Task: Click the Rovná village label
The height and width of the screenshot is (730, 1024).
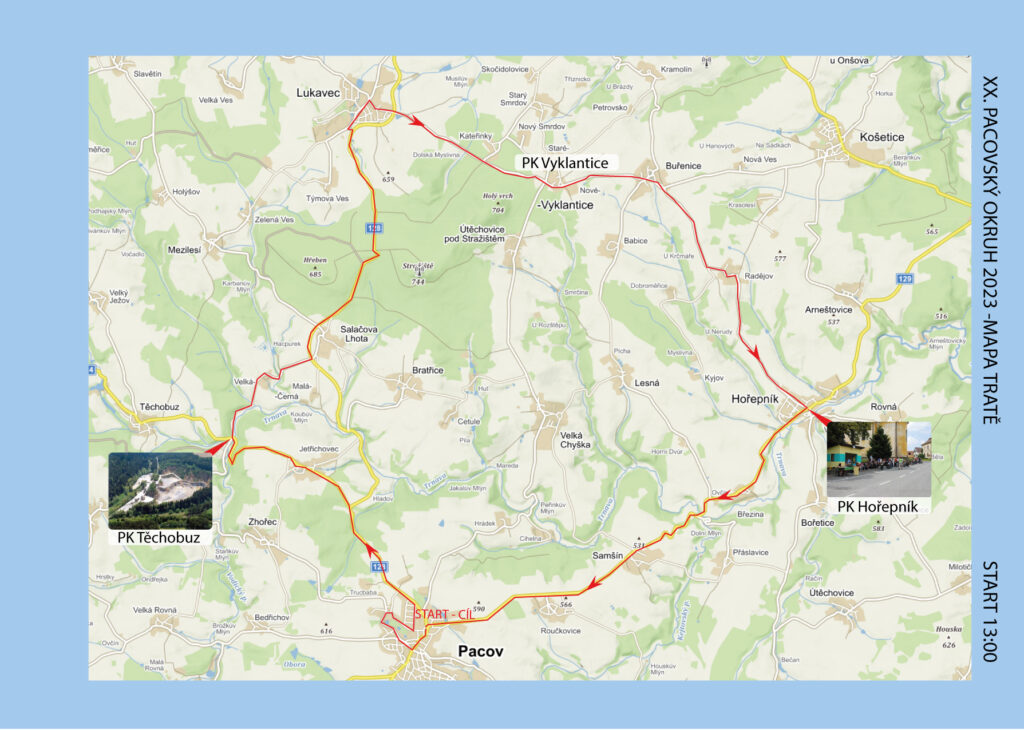Action: [x=884, y=407]
